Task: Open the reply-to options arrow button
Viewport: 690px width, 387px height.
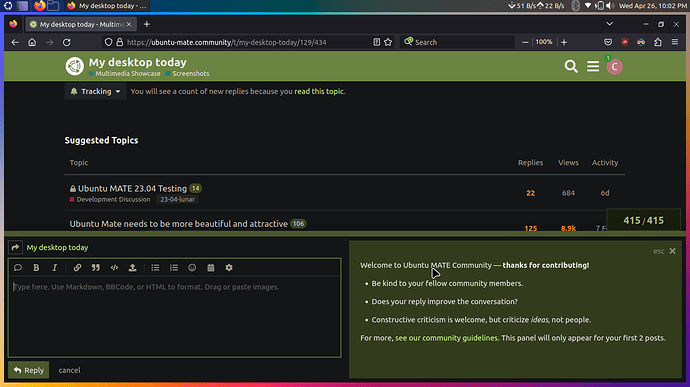Action: coord(15,247)
